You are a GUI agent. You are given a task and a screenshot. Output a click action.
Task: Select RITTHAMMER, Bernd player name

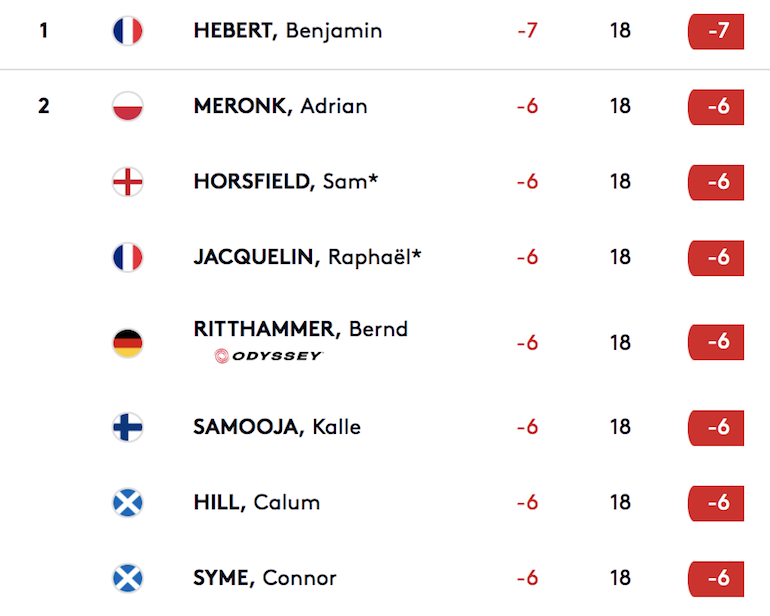pyautogui.click(x=301, y=329)
